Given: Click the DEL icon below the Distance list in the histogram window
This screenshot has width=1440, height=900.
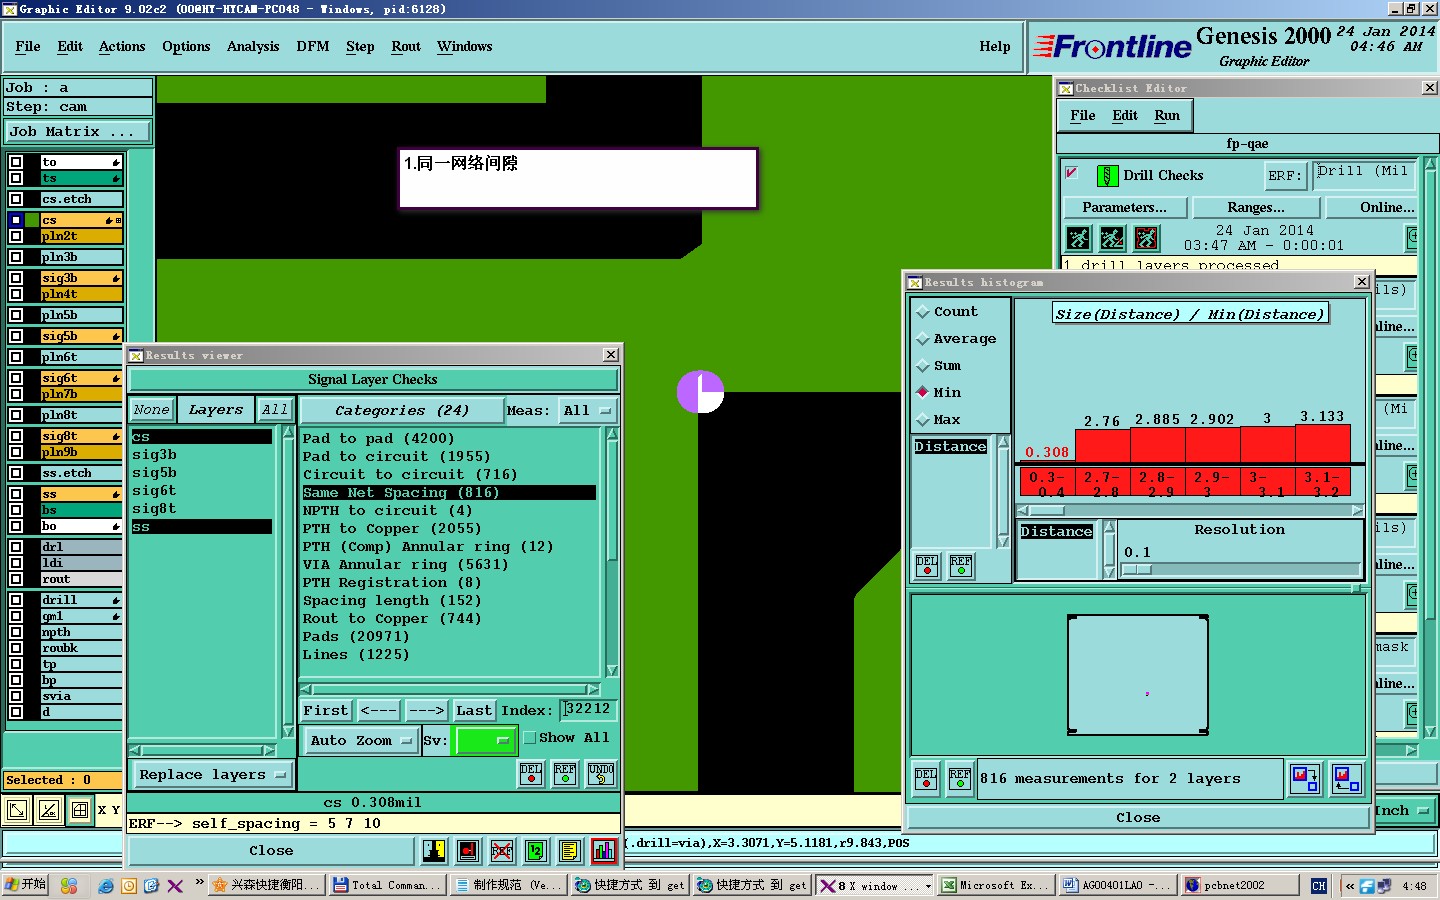Looking at the screenshot, I should pyautogui.click(x=927, y=566).
